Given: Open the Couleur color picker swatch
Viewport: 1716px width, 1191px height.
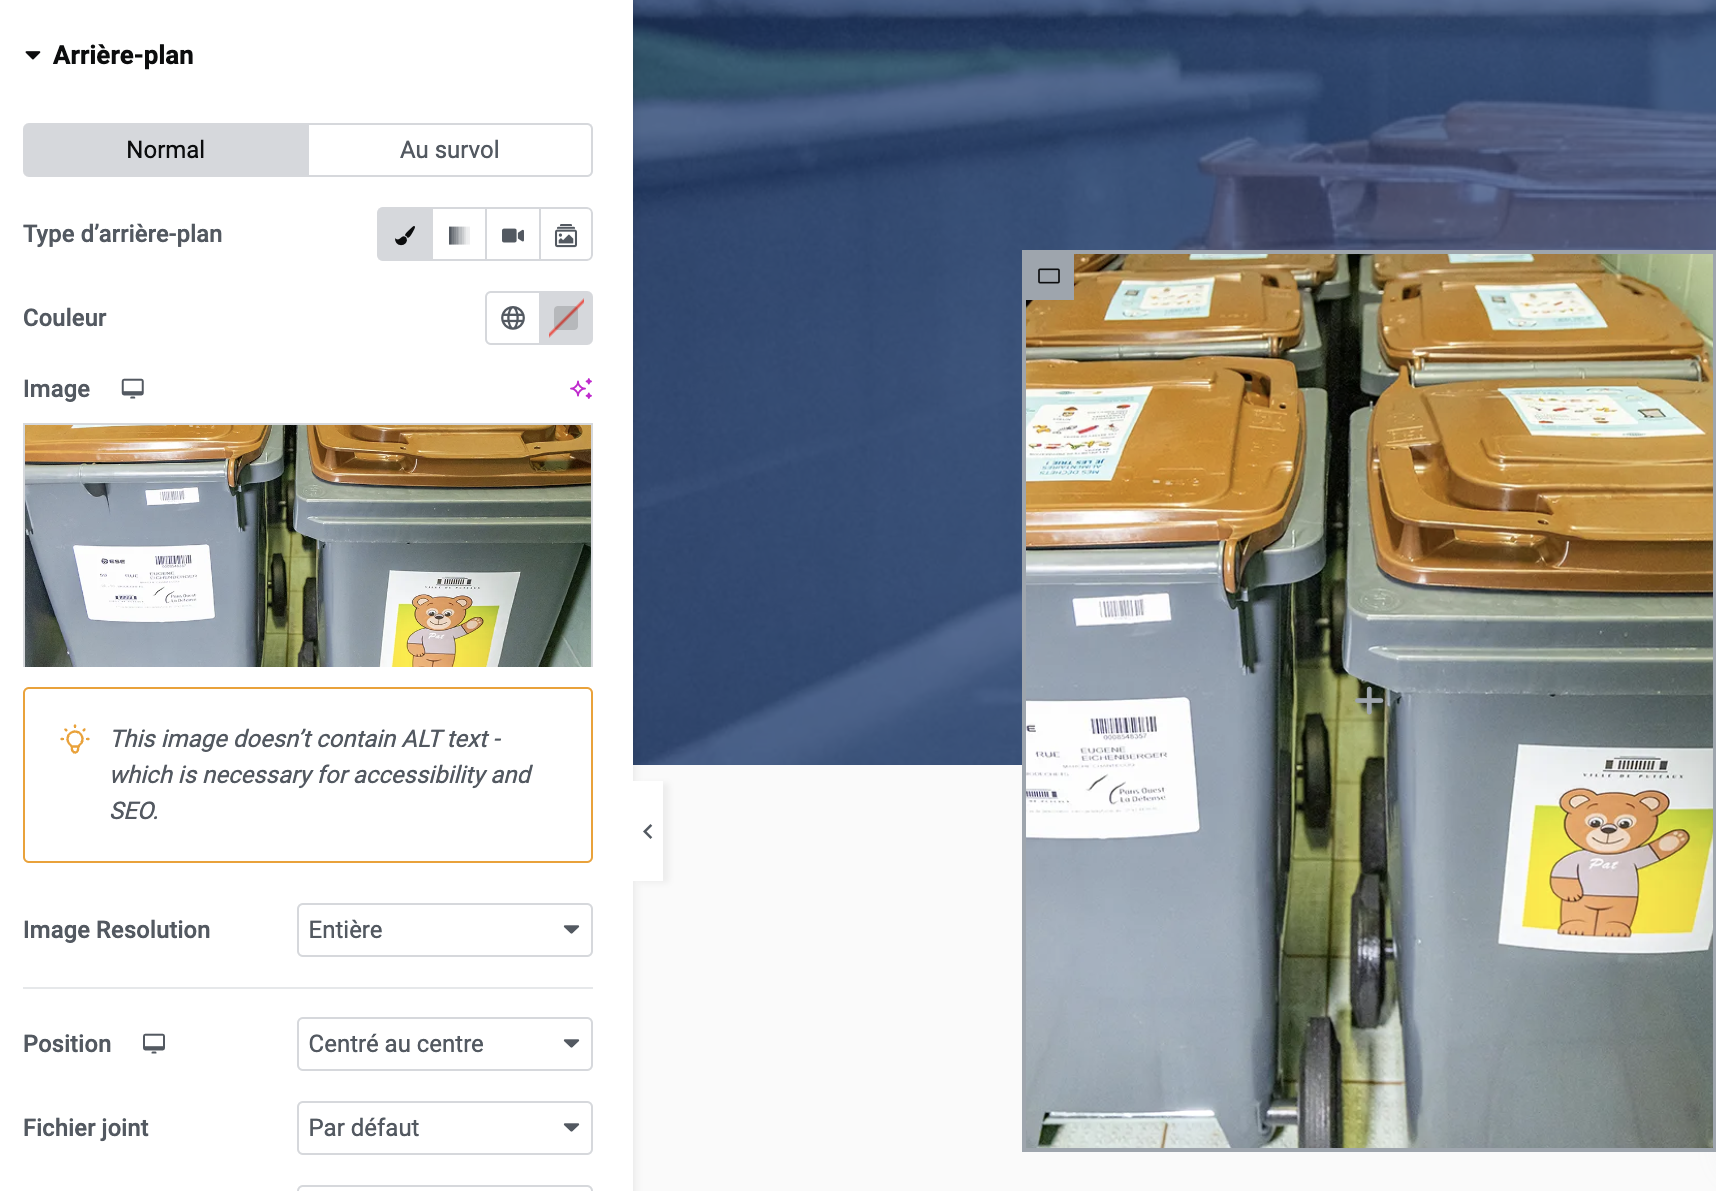Looking at the screenshot, I should [566, 318].
